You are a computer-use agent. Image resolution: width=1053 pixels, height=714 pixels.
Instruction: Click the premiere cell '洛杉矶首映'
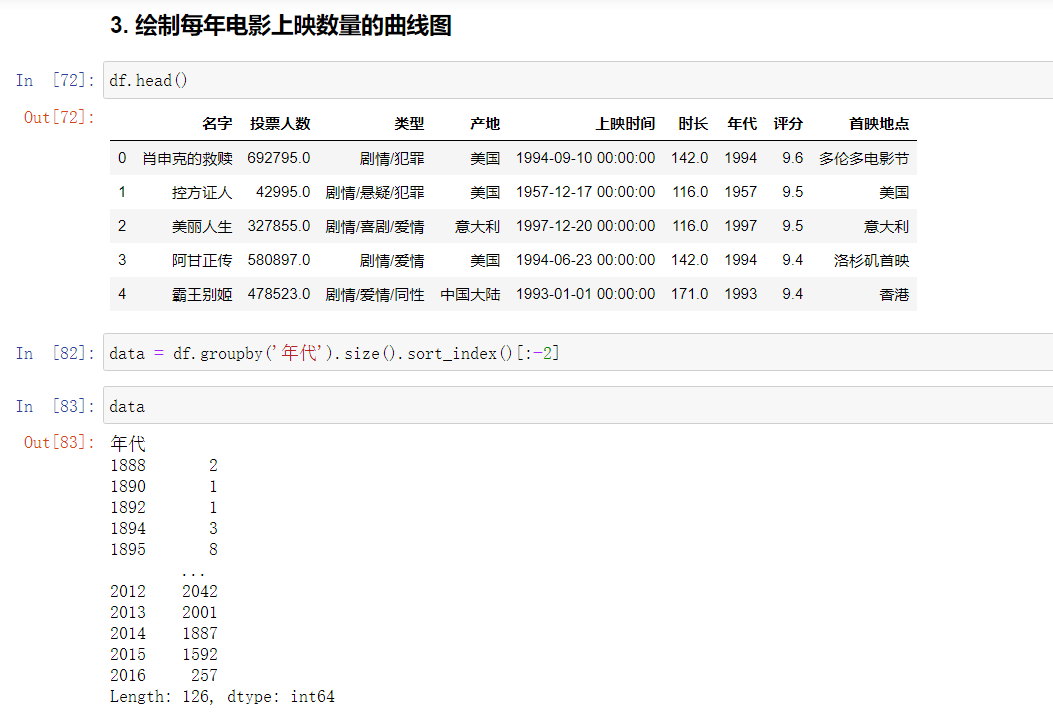[x=872, y=261]
